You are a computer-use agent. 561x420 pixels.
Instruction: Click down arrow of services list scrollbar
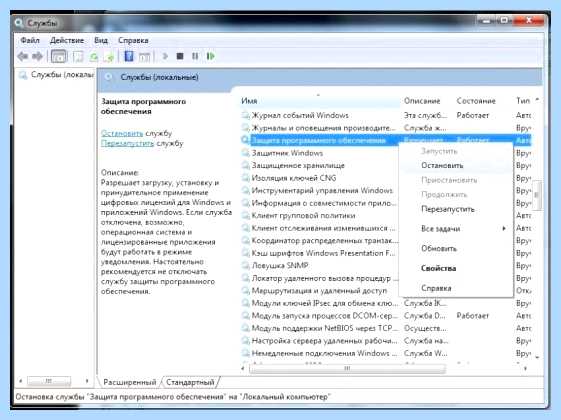click(x=537, y=357)
